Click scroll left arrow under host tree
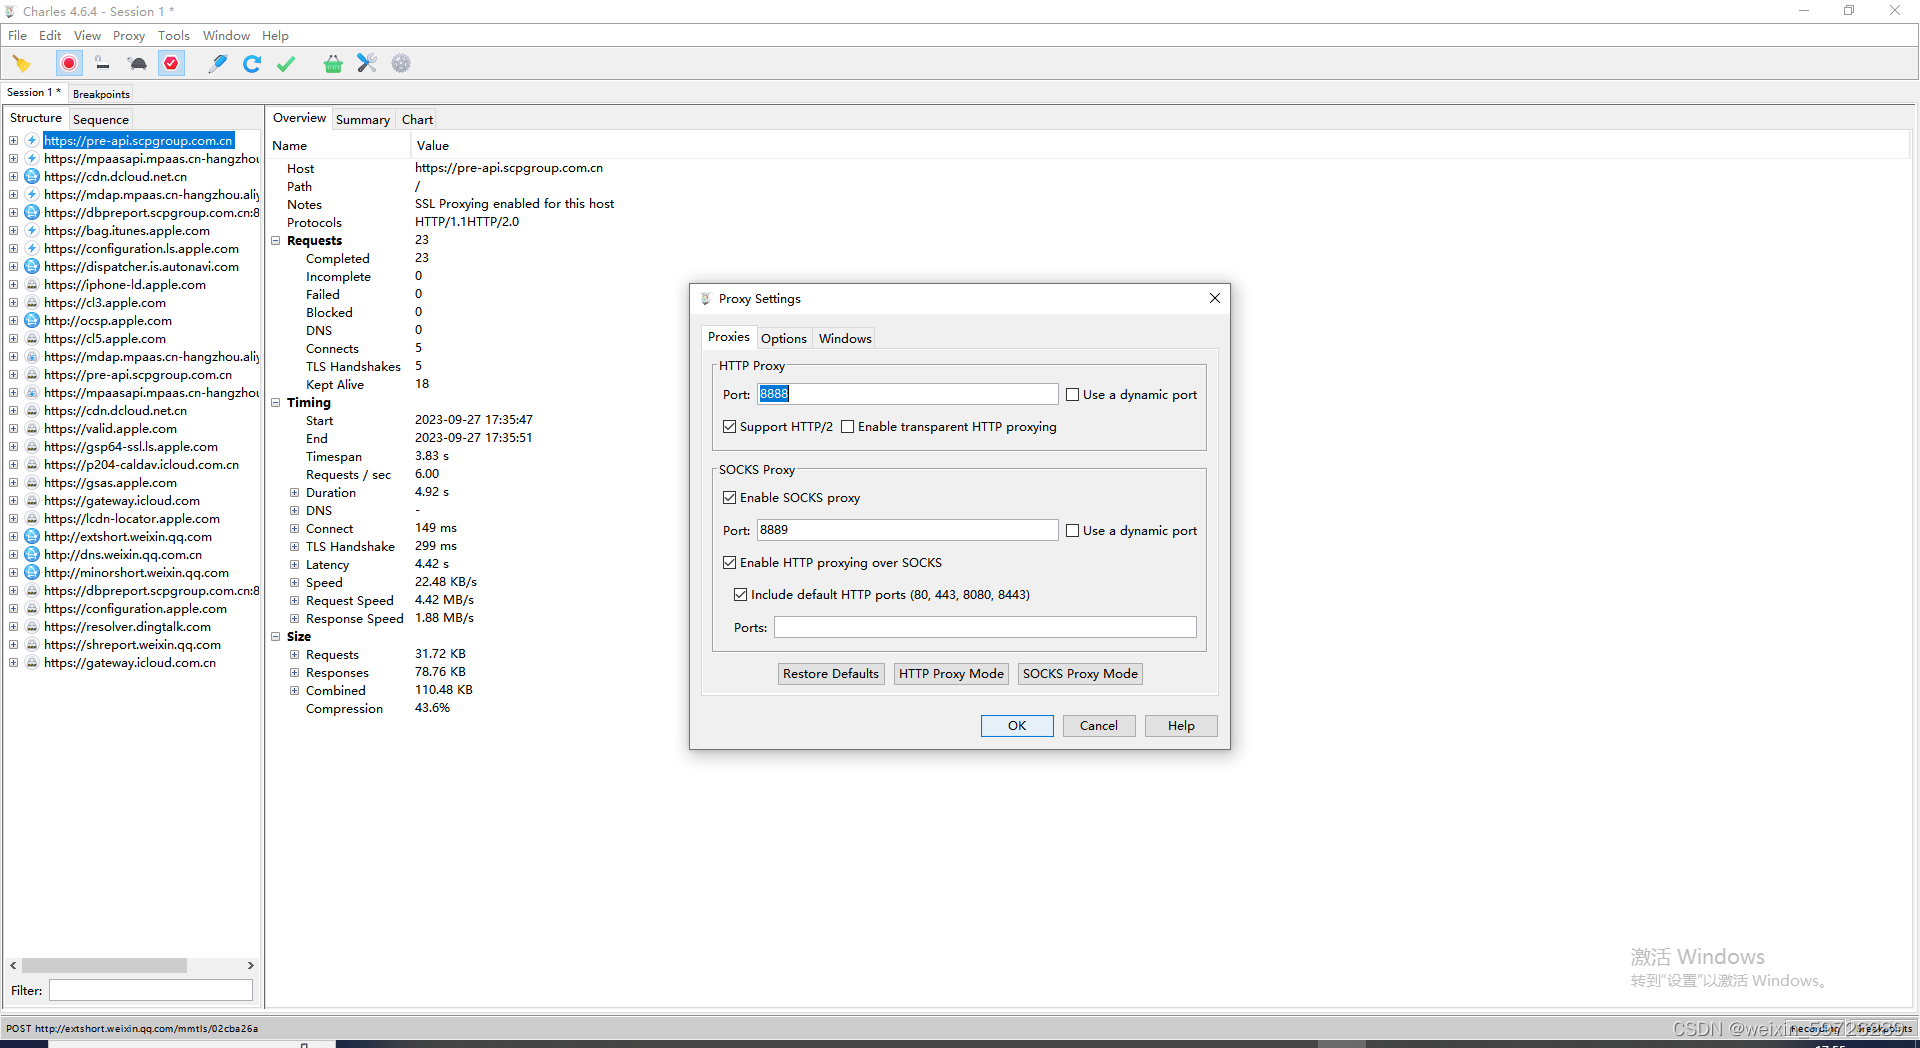The width and height of the screenshot is (1920, 1048). (x=13, y=966)
